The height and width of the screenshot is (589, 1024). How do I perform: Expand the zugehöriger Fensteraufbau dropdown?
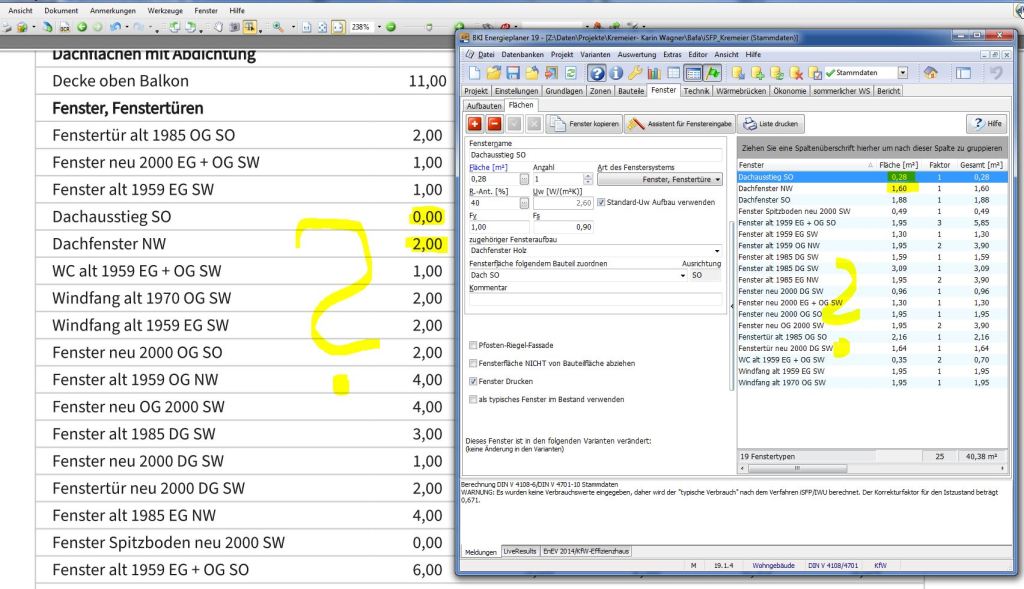[x=717, y=250]
